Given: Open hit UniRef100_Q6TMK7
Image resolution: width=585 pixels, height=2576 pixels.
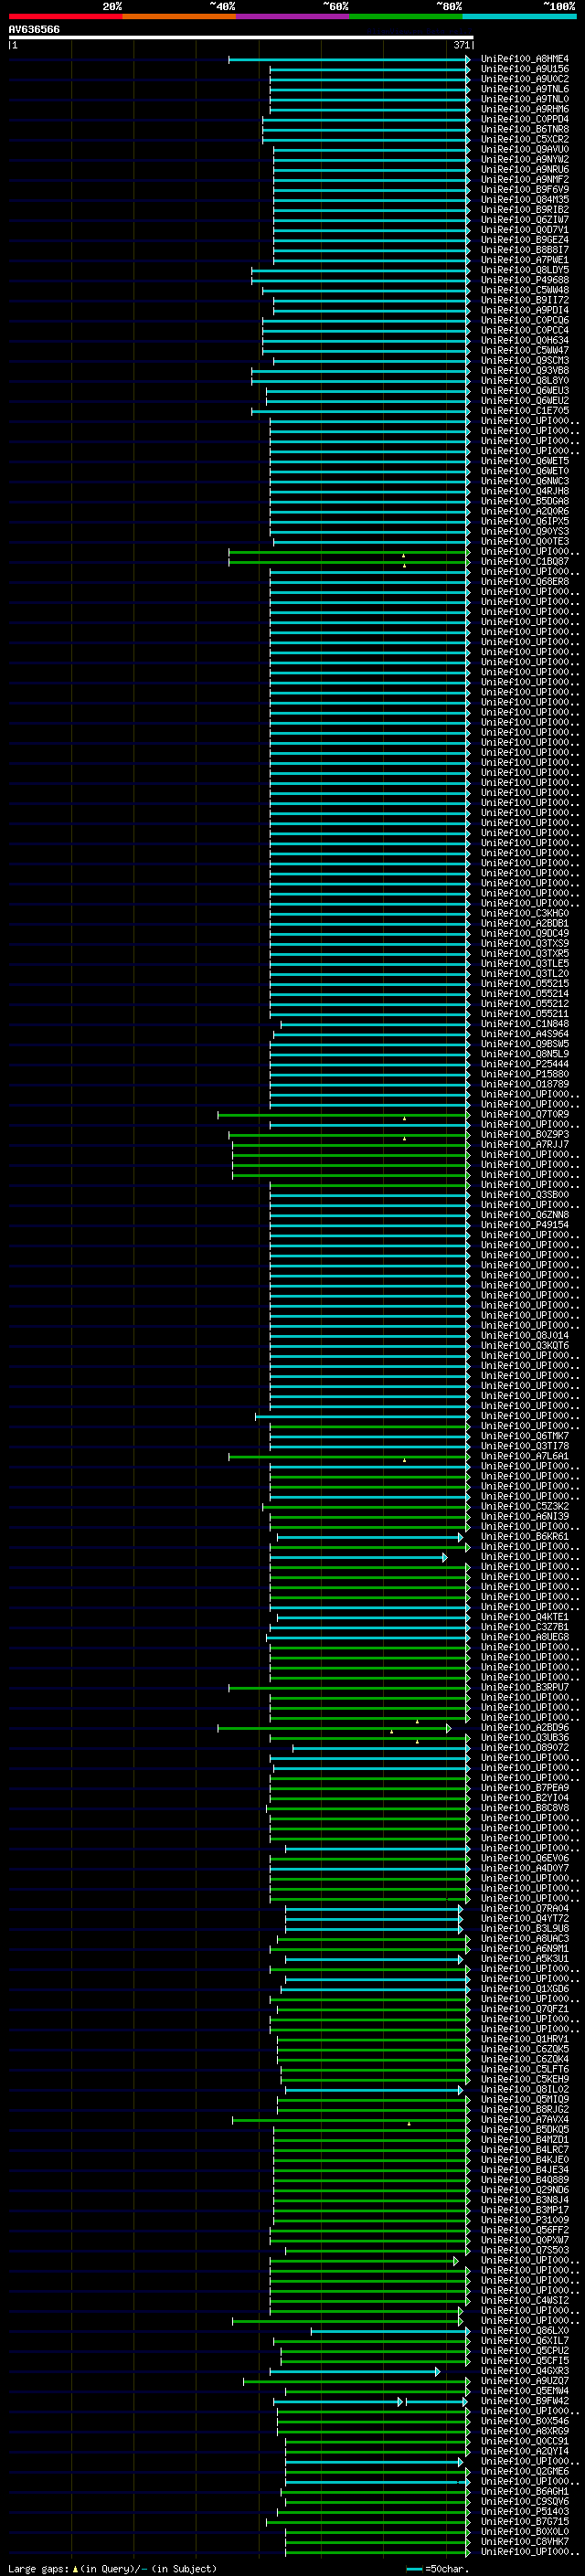Looking at the screenshot, I should (x=525, y=1436).
